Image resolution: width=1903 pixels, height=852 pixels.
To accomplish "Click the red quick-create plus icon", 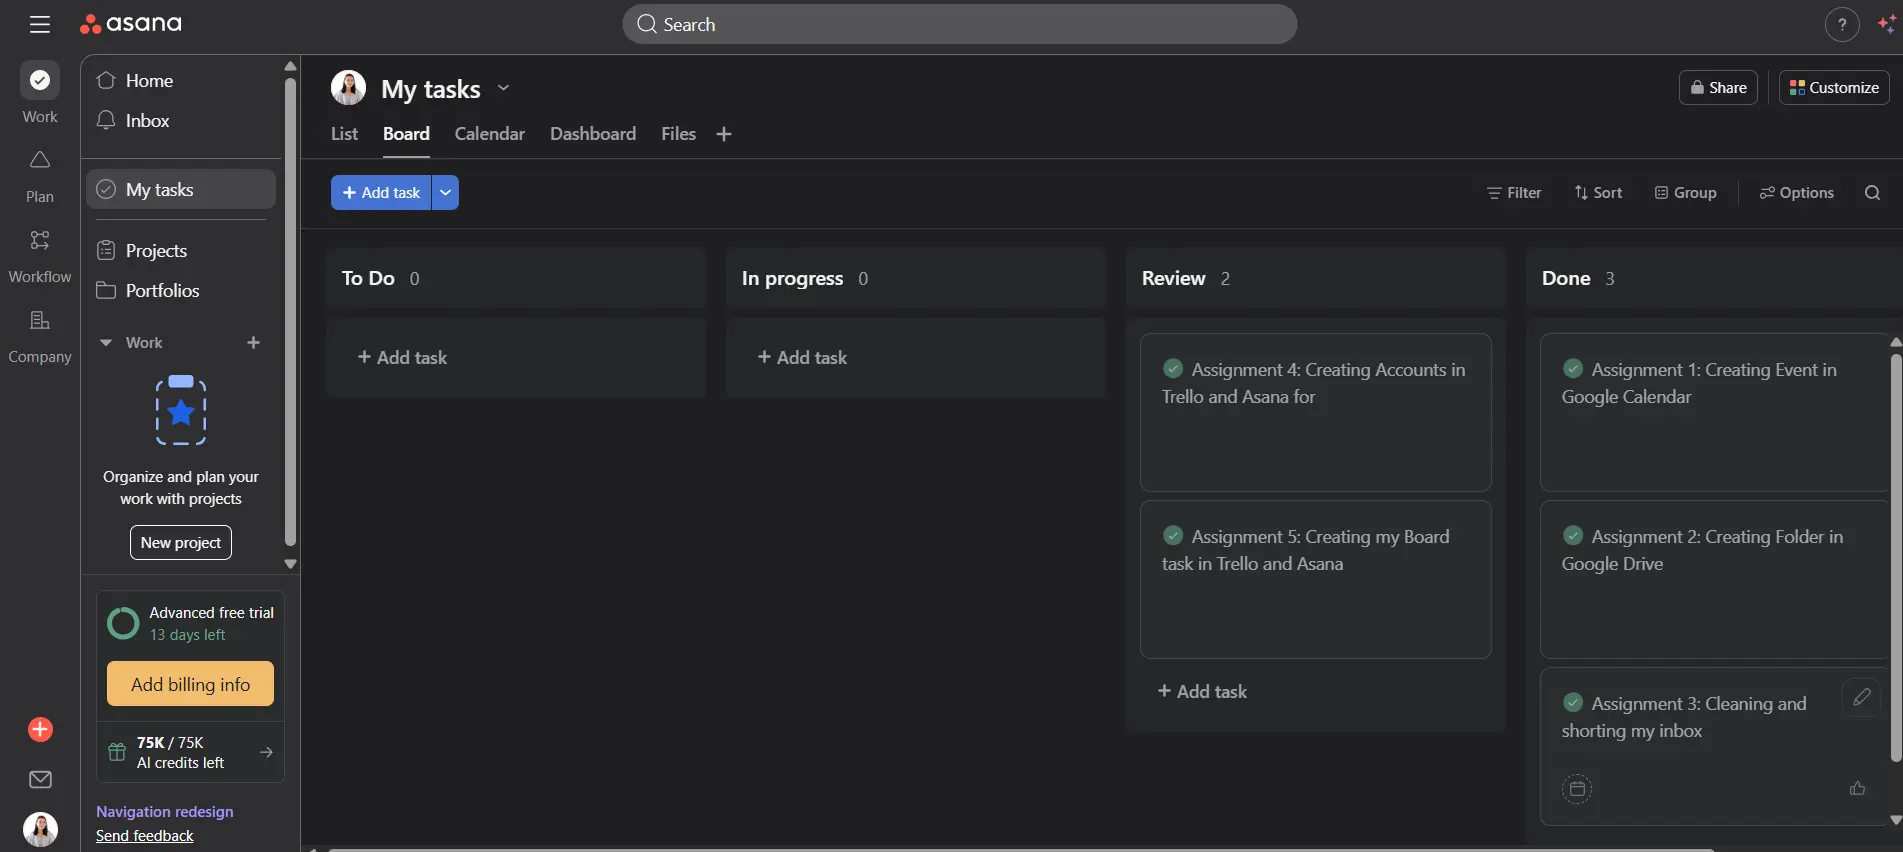I will [x=40, y=730].
